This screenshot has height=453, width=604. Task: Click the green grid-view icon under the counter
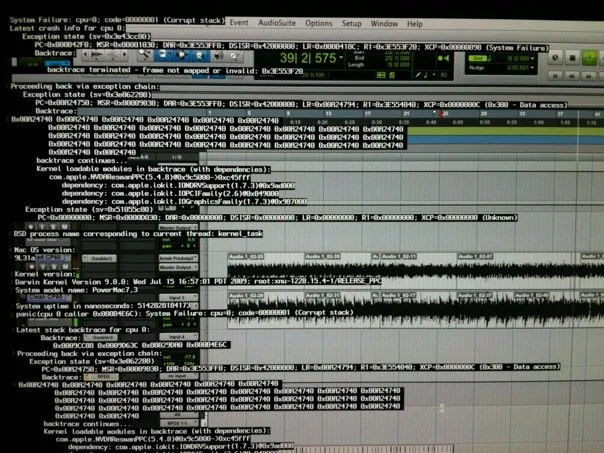[x=381, y=75]
